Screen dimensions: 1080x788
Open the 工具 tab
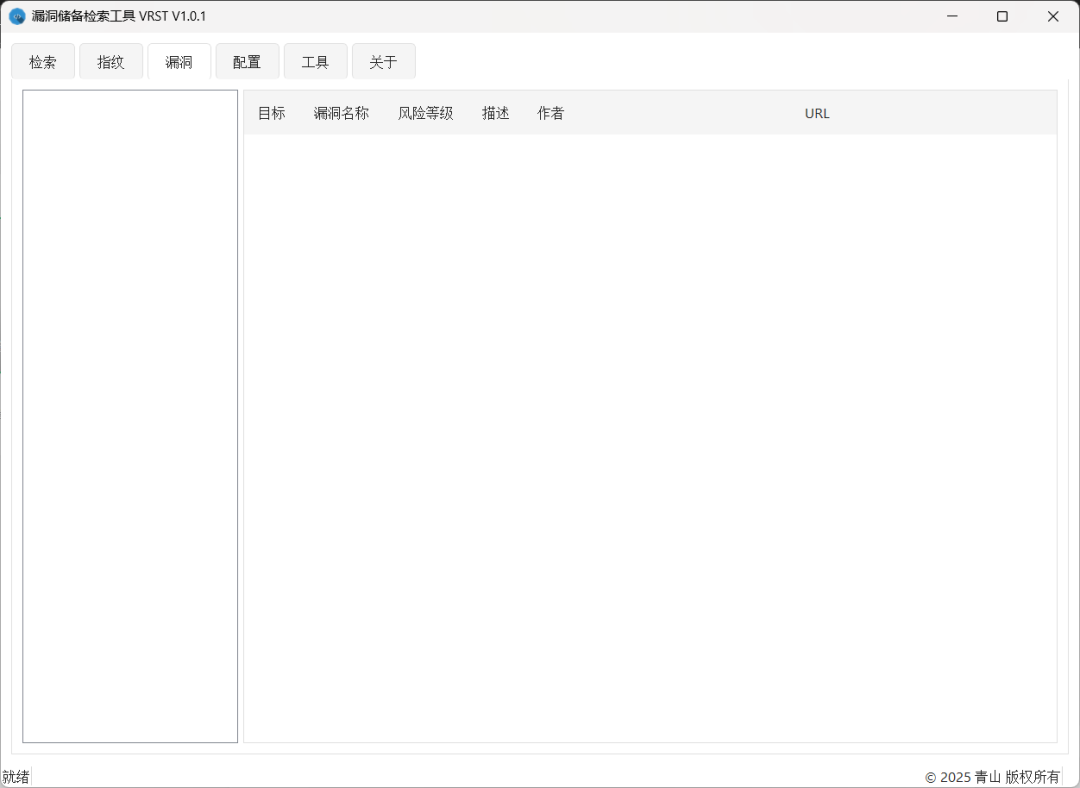315,62
